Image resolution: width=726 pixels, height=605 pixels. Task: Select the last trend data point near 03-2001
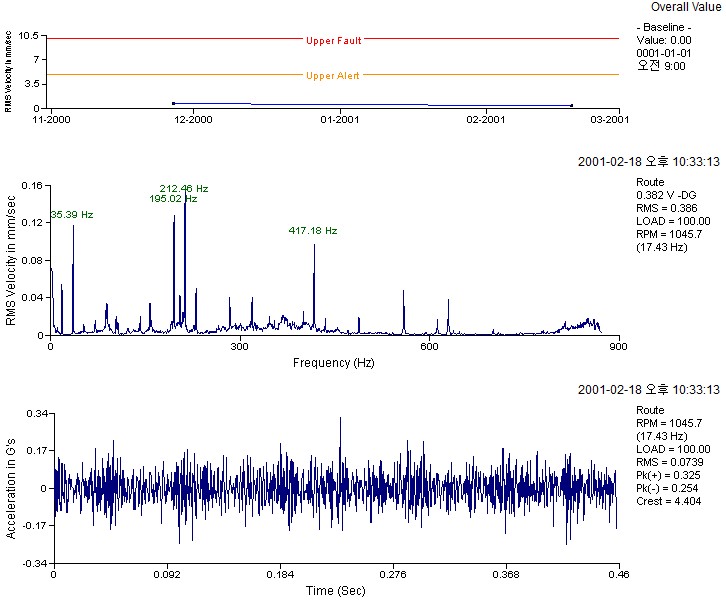point(571,105)
